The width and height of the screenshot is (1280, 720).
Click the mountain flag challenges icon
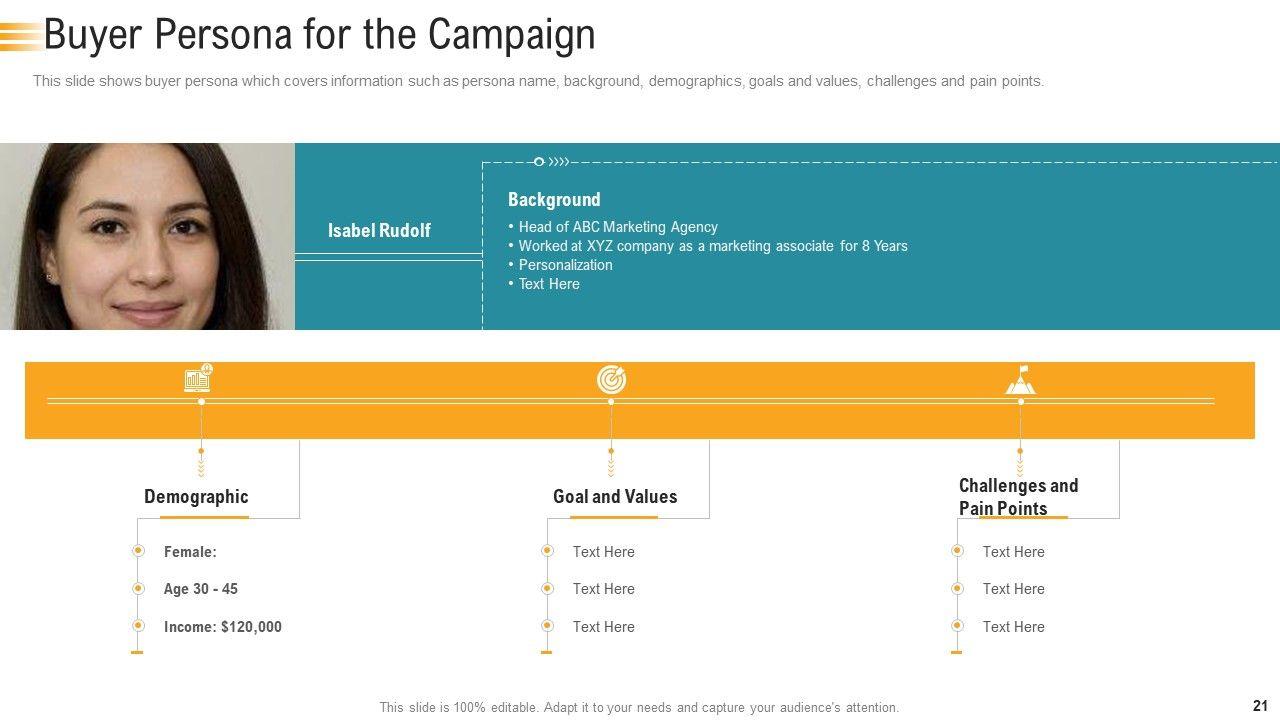pos(1020,380)
